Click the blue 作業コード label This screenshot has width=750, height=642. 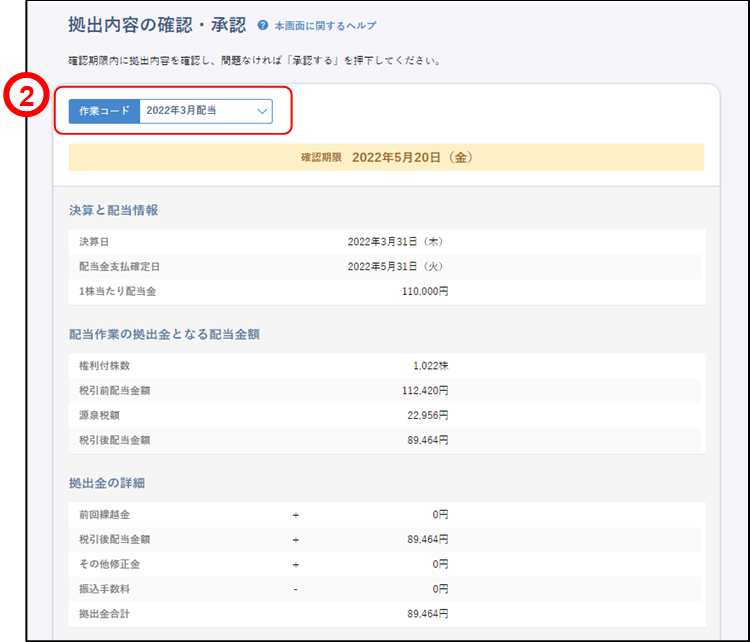tap(104, 111)
